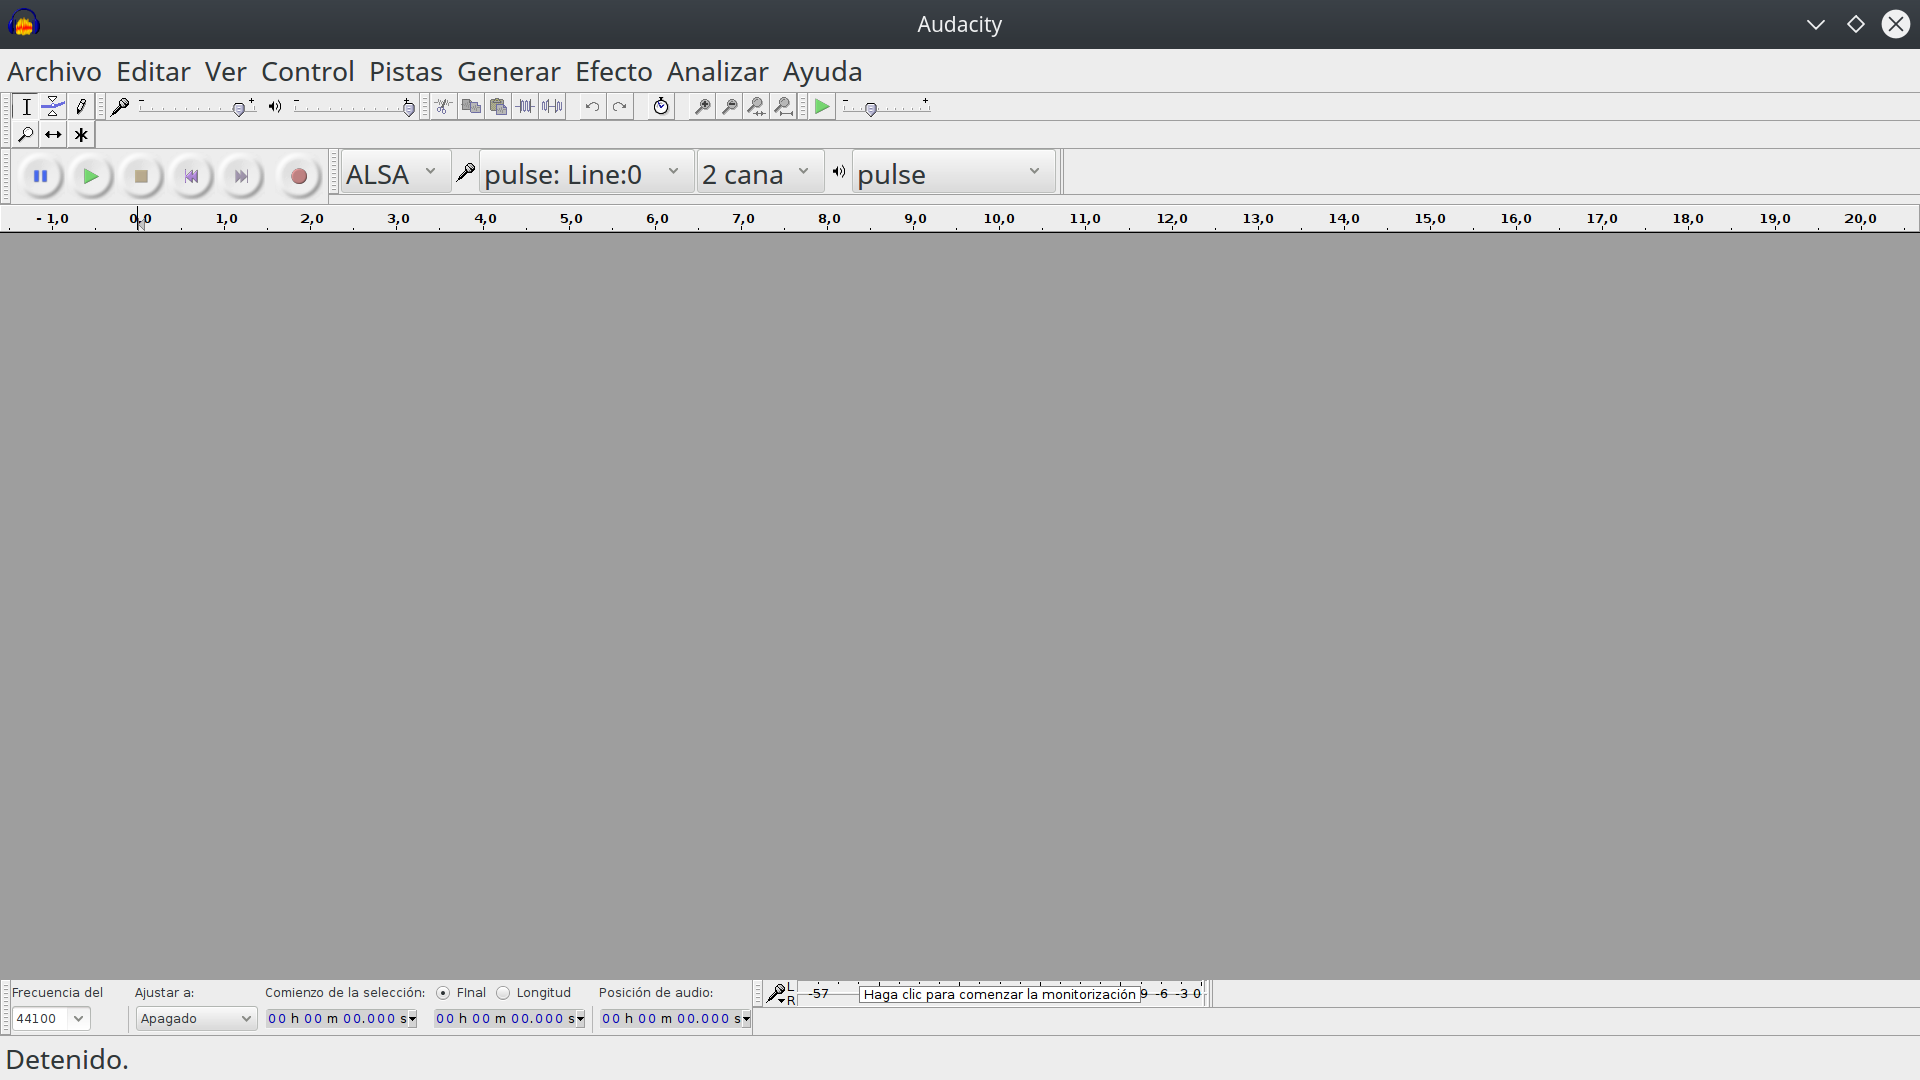Open the pulse output device dropdown
The image size is (1920, 1080).
pyautogui.click(x=953, y=173)
